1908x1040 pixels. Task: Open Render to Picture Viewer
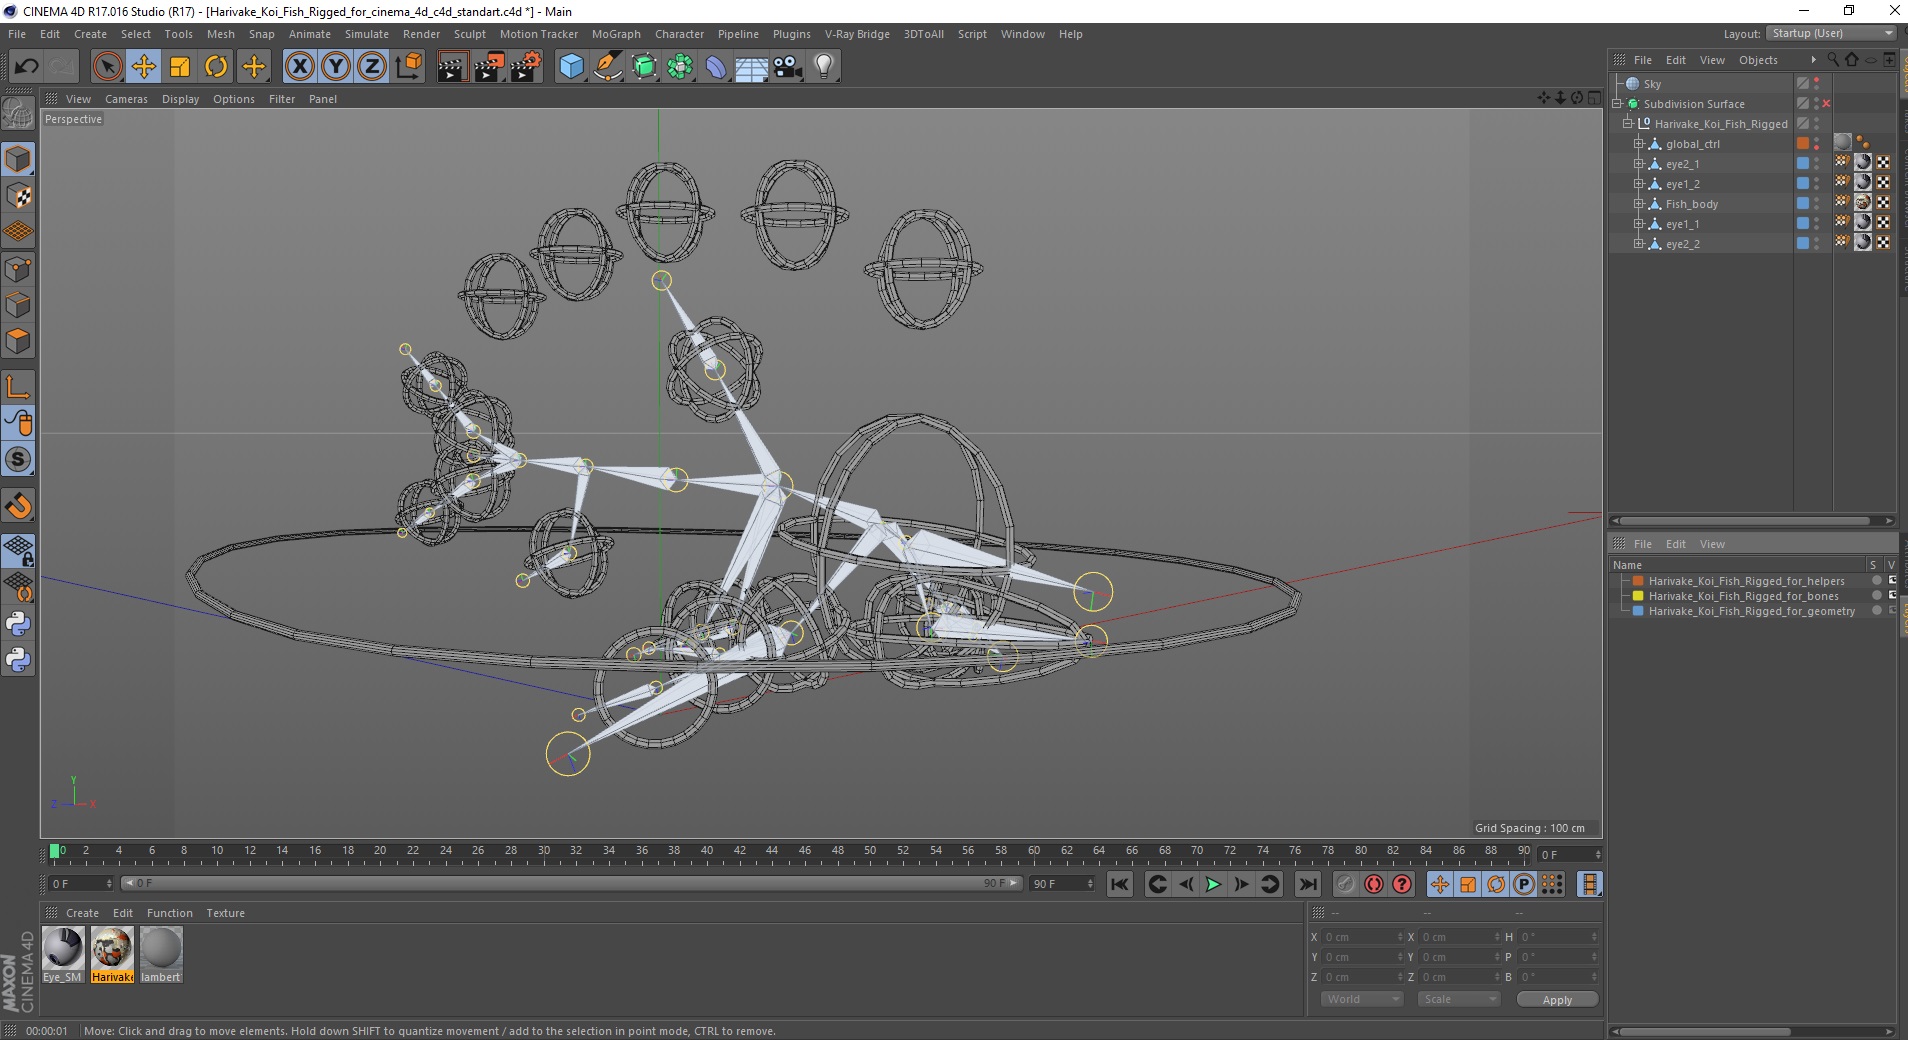point(489,67)
